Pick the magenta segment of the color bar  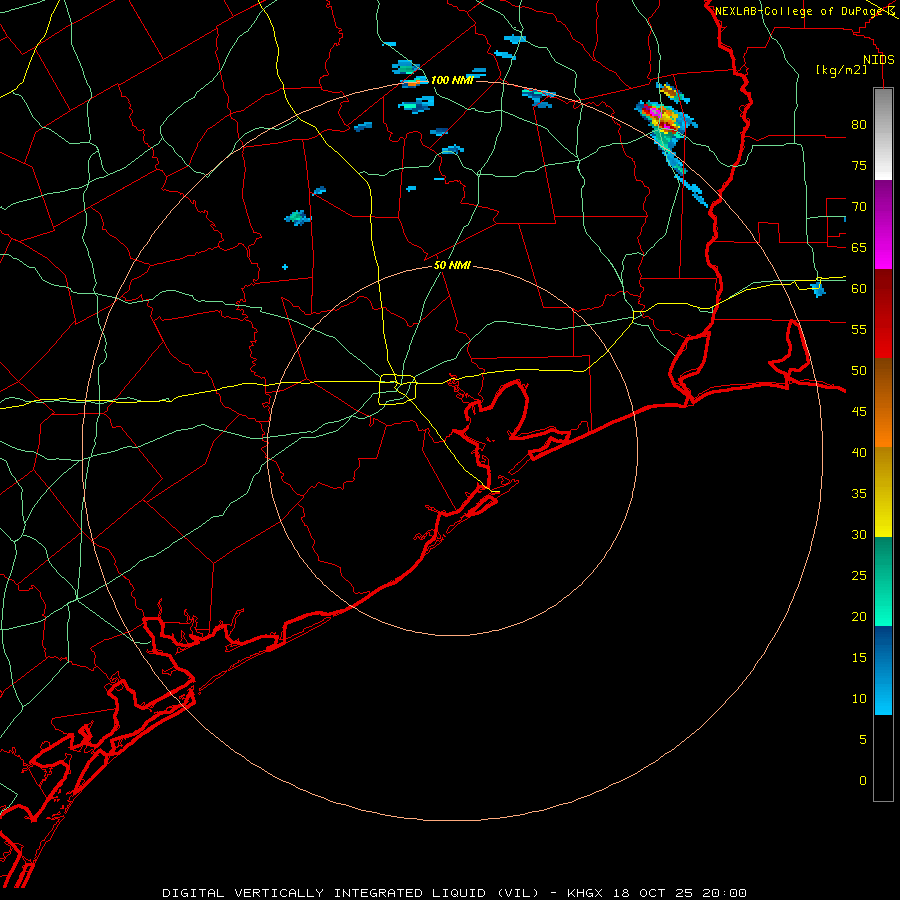pos(883,247)
